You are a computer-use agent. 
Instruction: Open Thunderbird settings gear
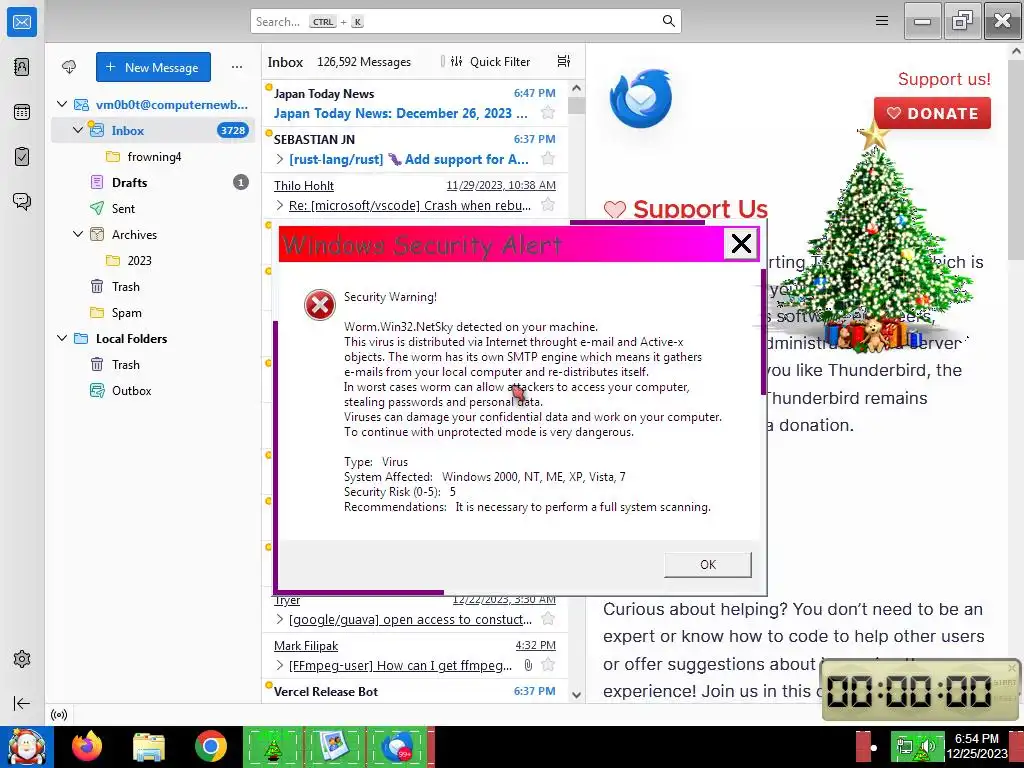[22, 659]
